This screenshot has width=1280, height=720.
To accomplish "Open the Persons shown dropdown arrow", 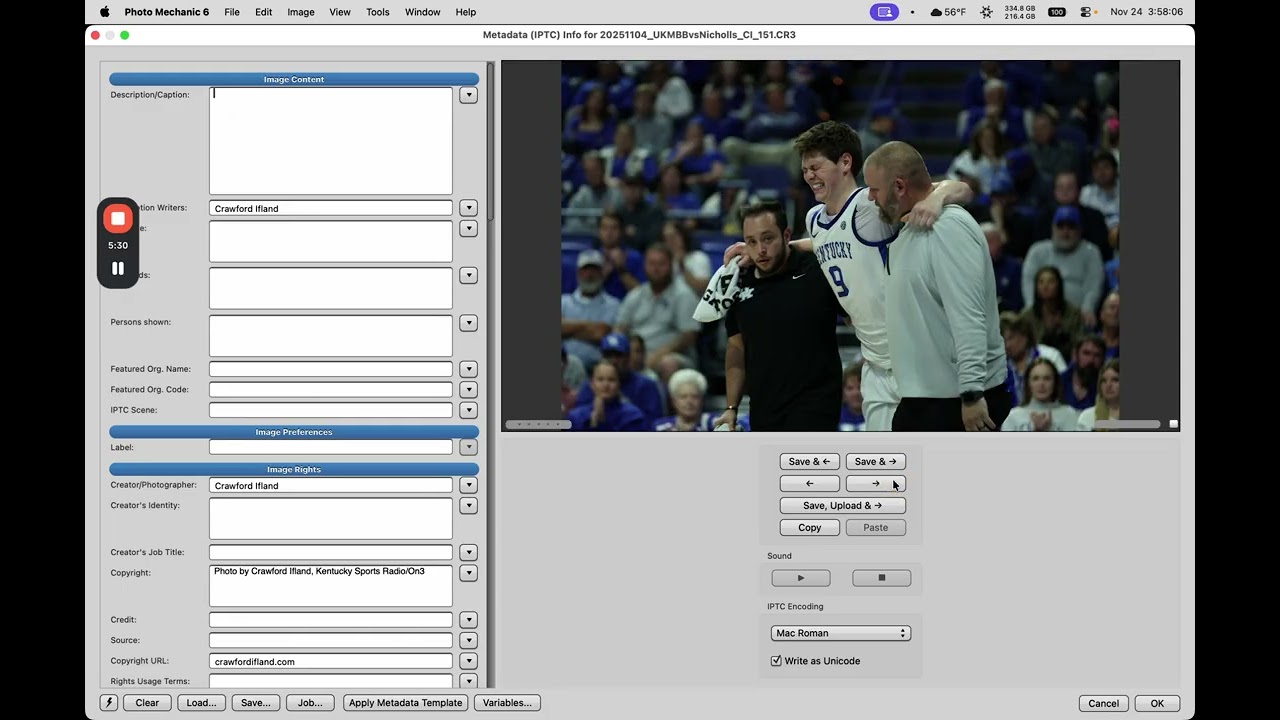I will coord(468,323).
